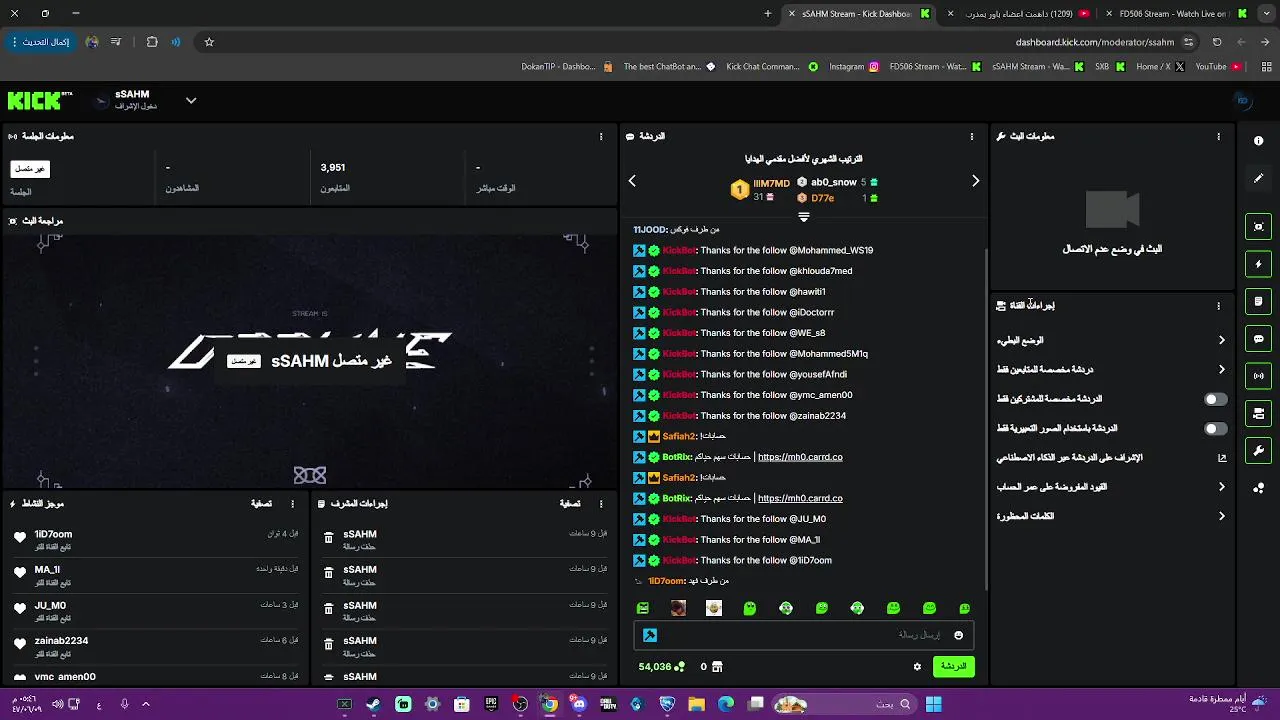Collapse the gifters leaderboard handle
1280x720 pixels.
(x=803, y=216)
